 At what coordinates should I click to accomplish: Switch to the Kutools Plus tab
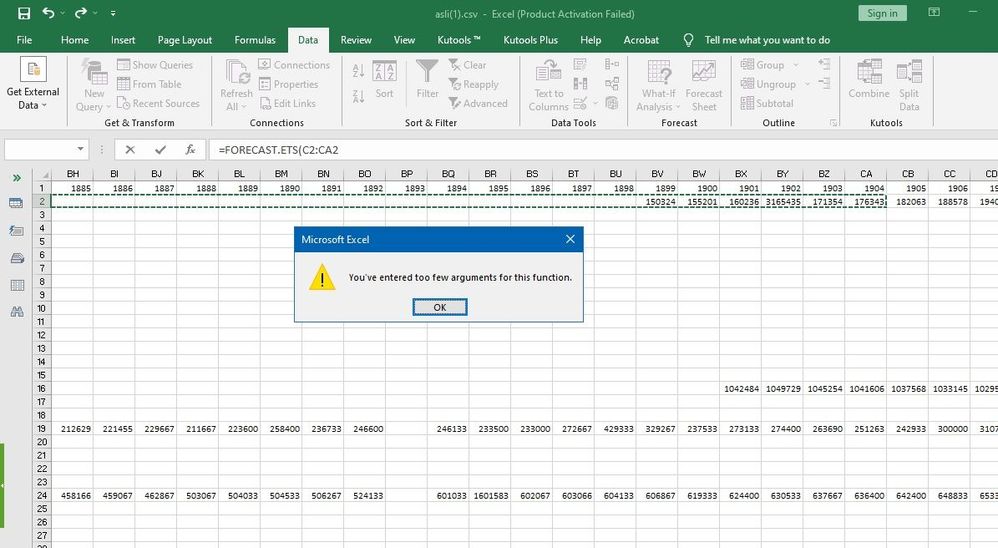(x=530, y=40)
